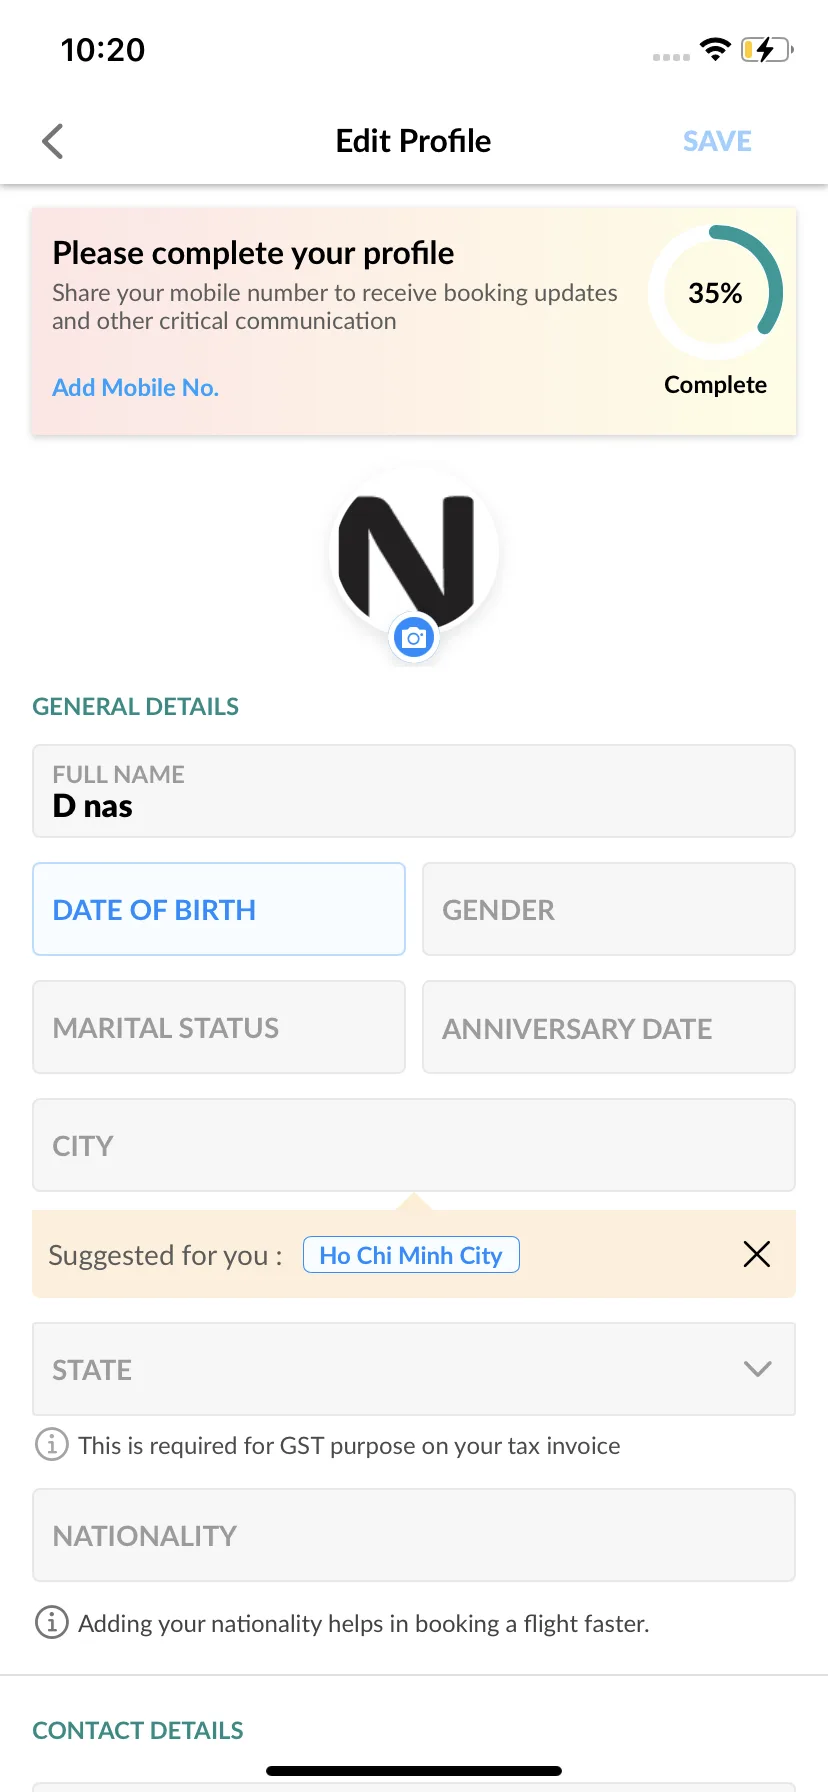Viewport: 828px width, 1792px height.
Task: Select the Ho Chi Minh City suggestion
Action: coord(411,1255)
